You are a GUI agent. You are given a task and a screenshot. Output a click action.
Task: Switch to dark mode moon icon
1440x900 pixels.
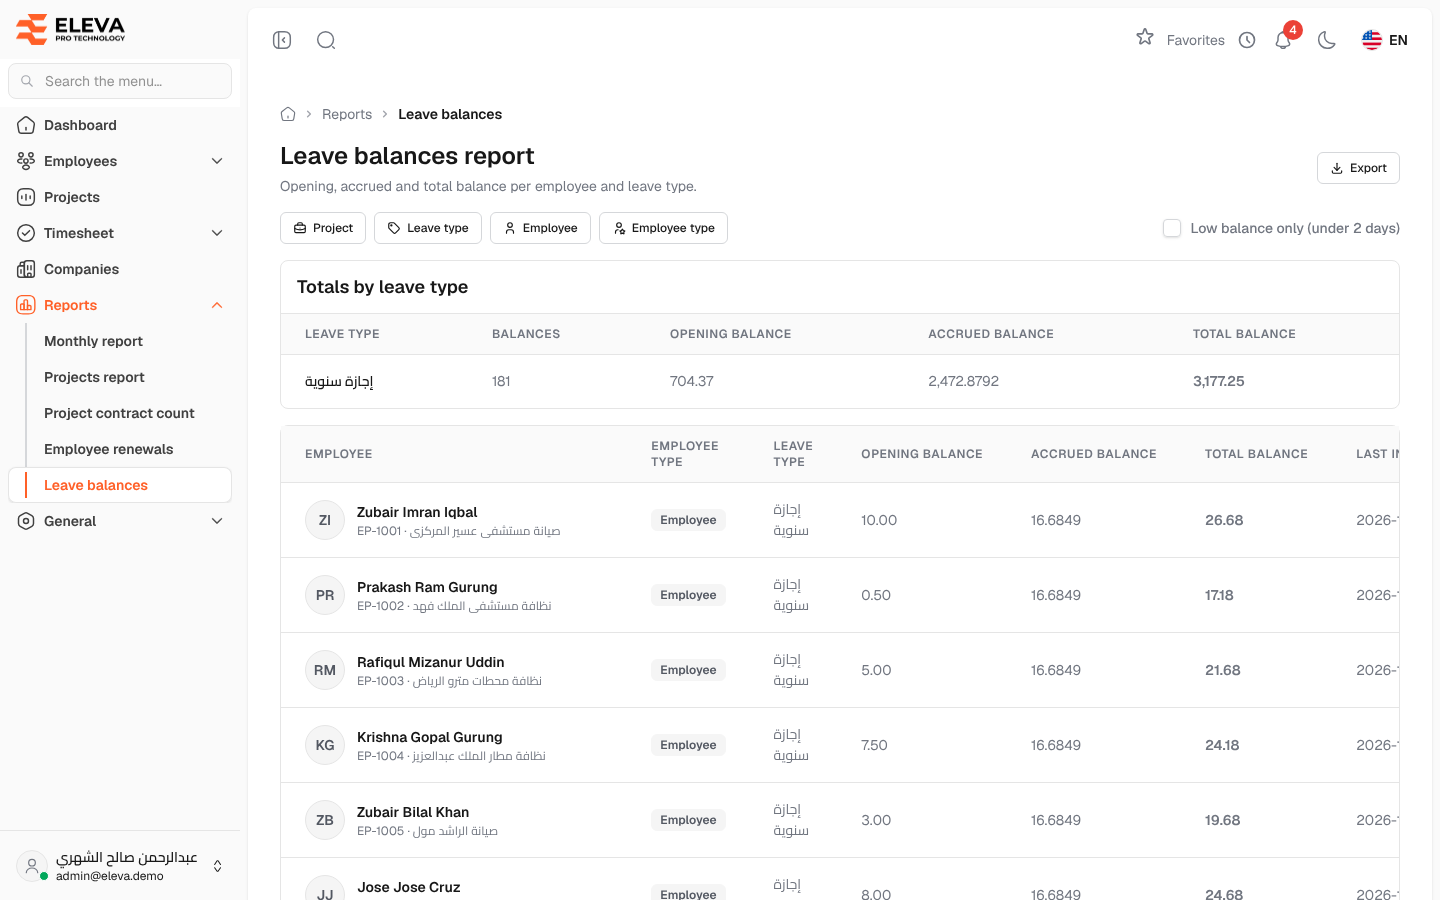(1327, 40)
